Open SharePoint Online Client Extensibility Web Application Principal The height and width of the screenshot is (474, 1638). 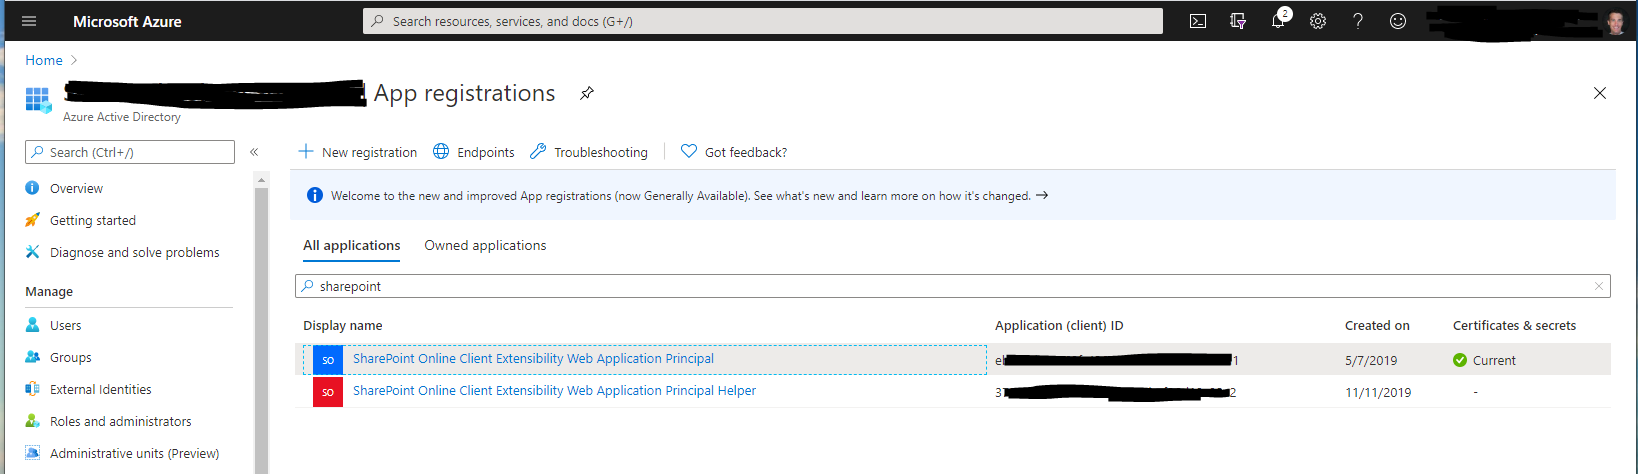(x=533, y=358)
